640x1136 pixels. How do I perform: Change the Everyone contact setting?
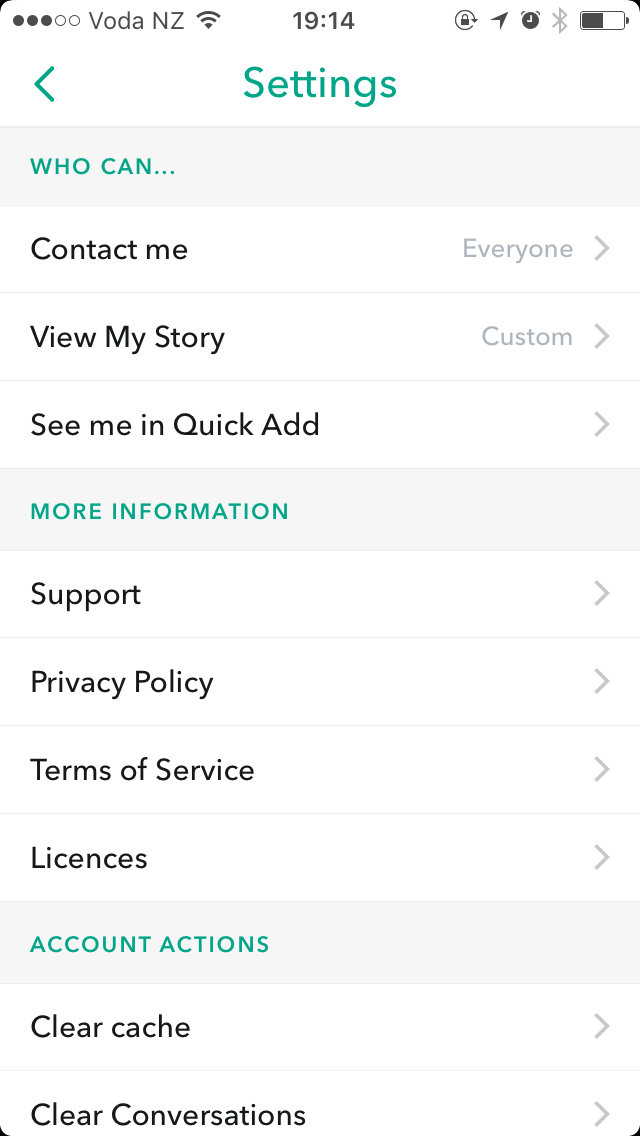(518, 249)
